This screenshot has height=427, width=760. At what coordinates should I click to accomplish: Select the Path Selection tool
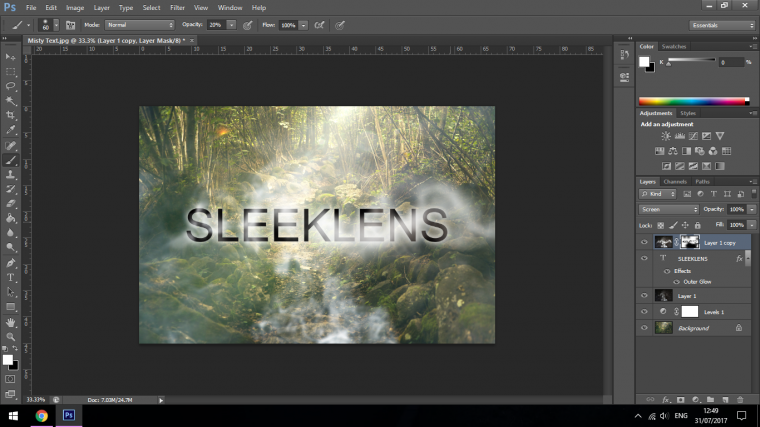tap(10, 292)
